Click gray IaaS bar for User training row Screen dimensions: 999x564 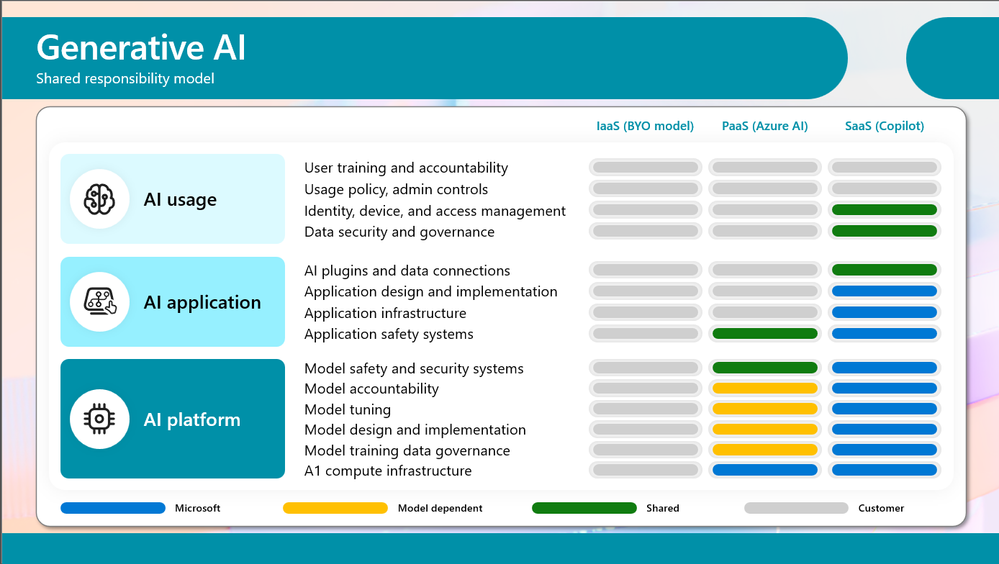645,168
